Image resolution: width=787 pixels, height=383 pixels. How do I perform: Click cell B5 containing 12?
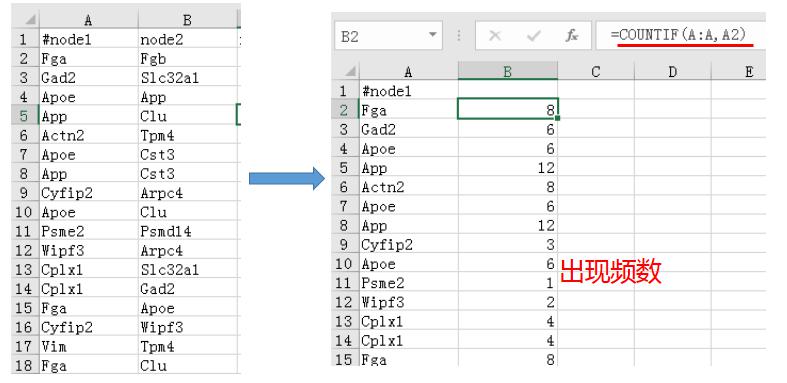click(x=508, y=168)
